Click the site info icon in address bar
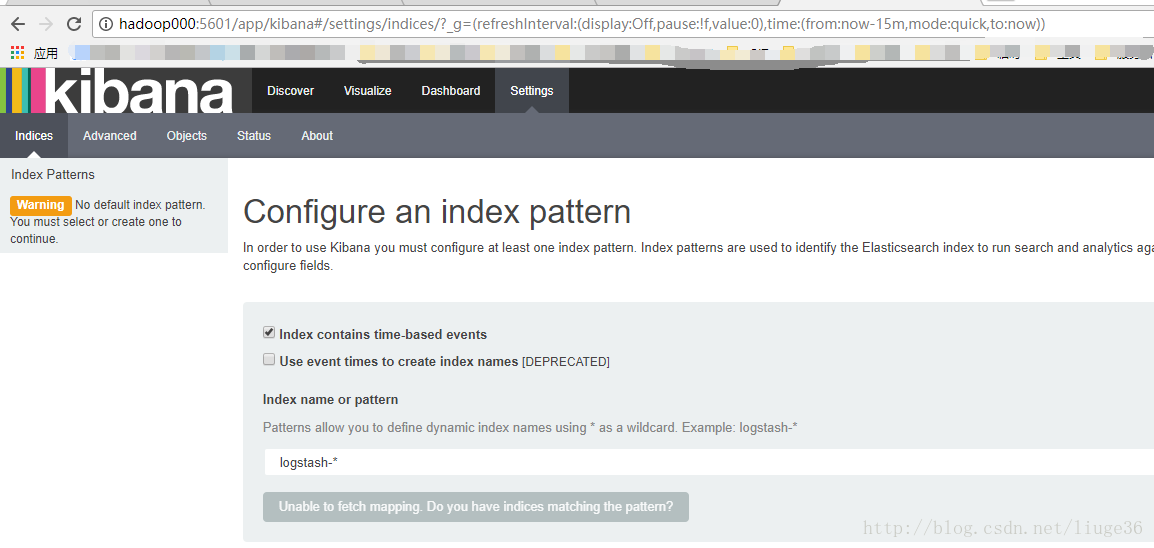 pyautogui.click(x=106, y=24)
